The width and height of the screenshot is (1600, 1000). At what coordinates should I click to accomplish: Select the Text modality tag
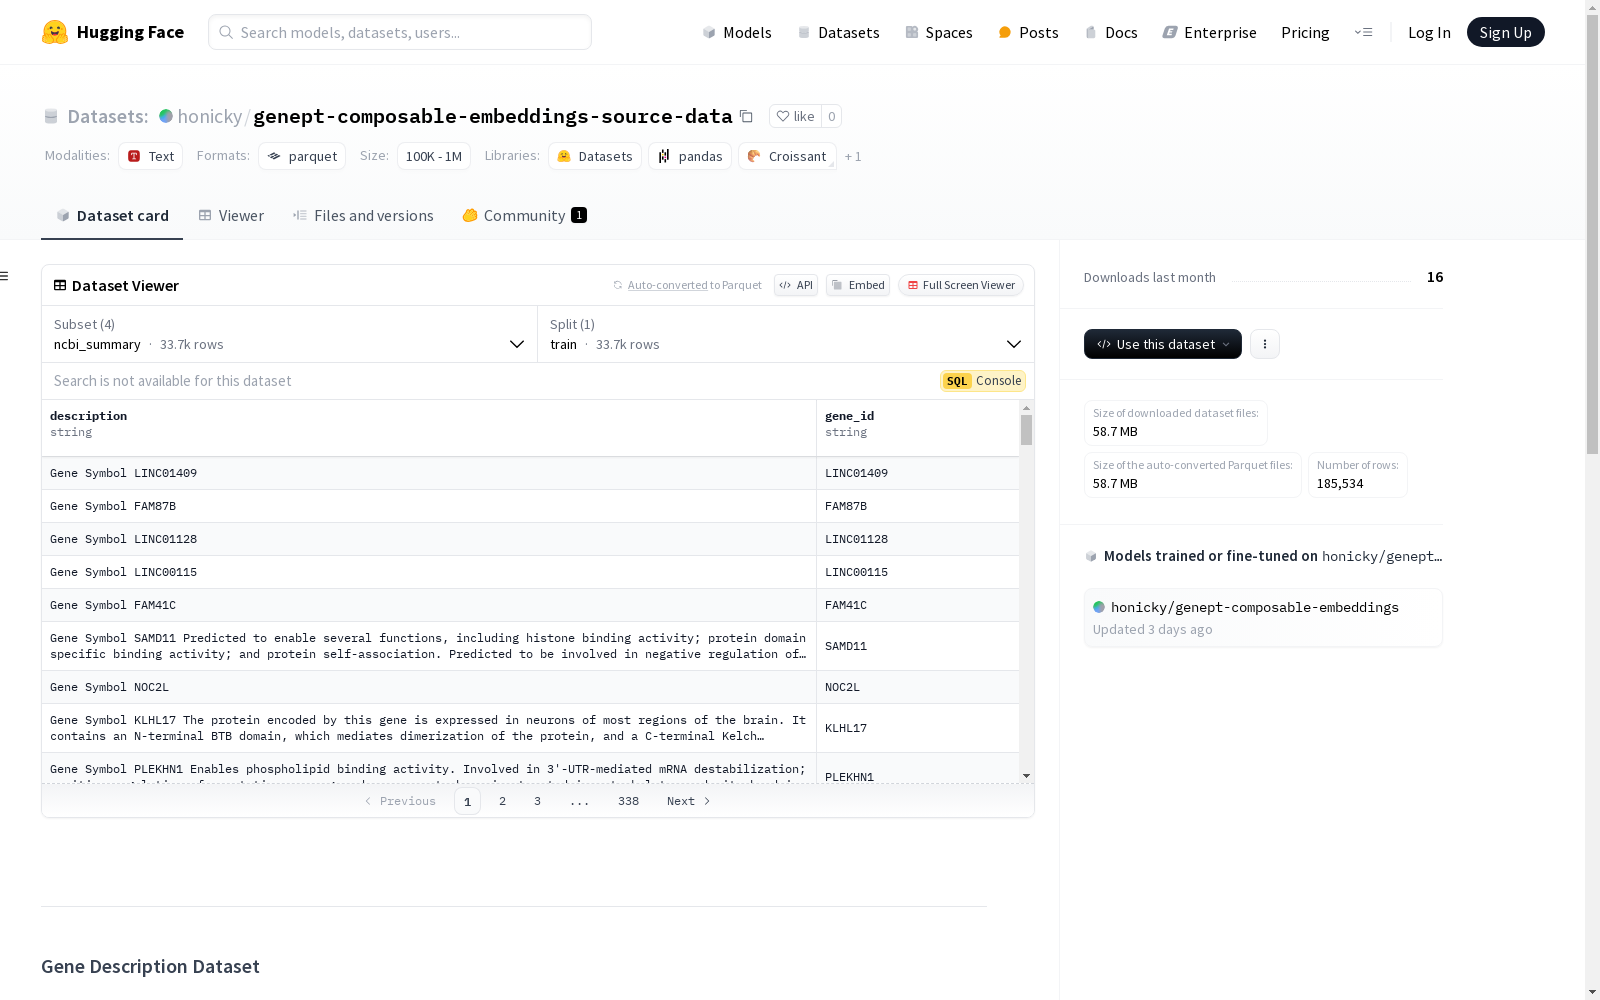point(151,156)
